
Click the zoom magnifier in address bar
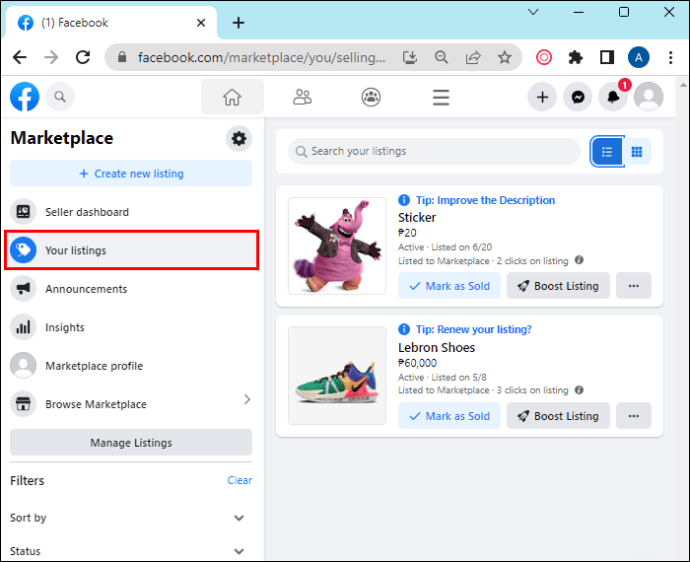[441, 57]
